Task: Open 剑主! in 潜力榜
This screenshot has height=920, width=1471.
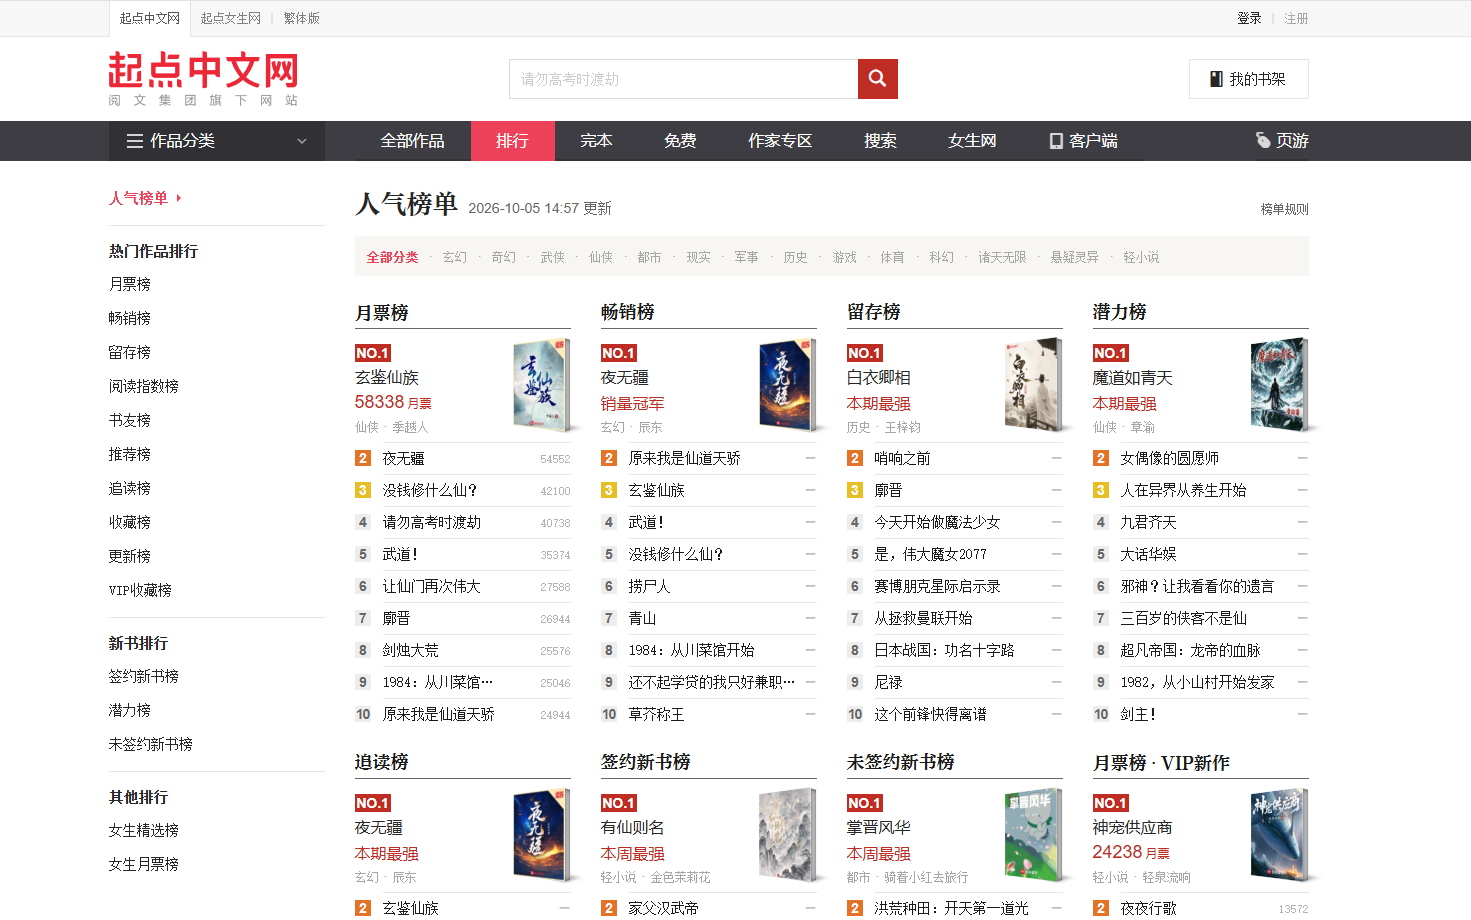Action: pos(1138,714)
